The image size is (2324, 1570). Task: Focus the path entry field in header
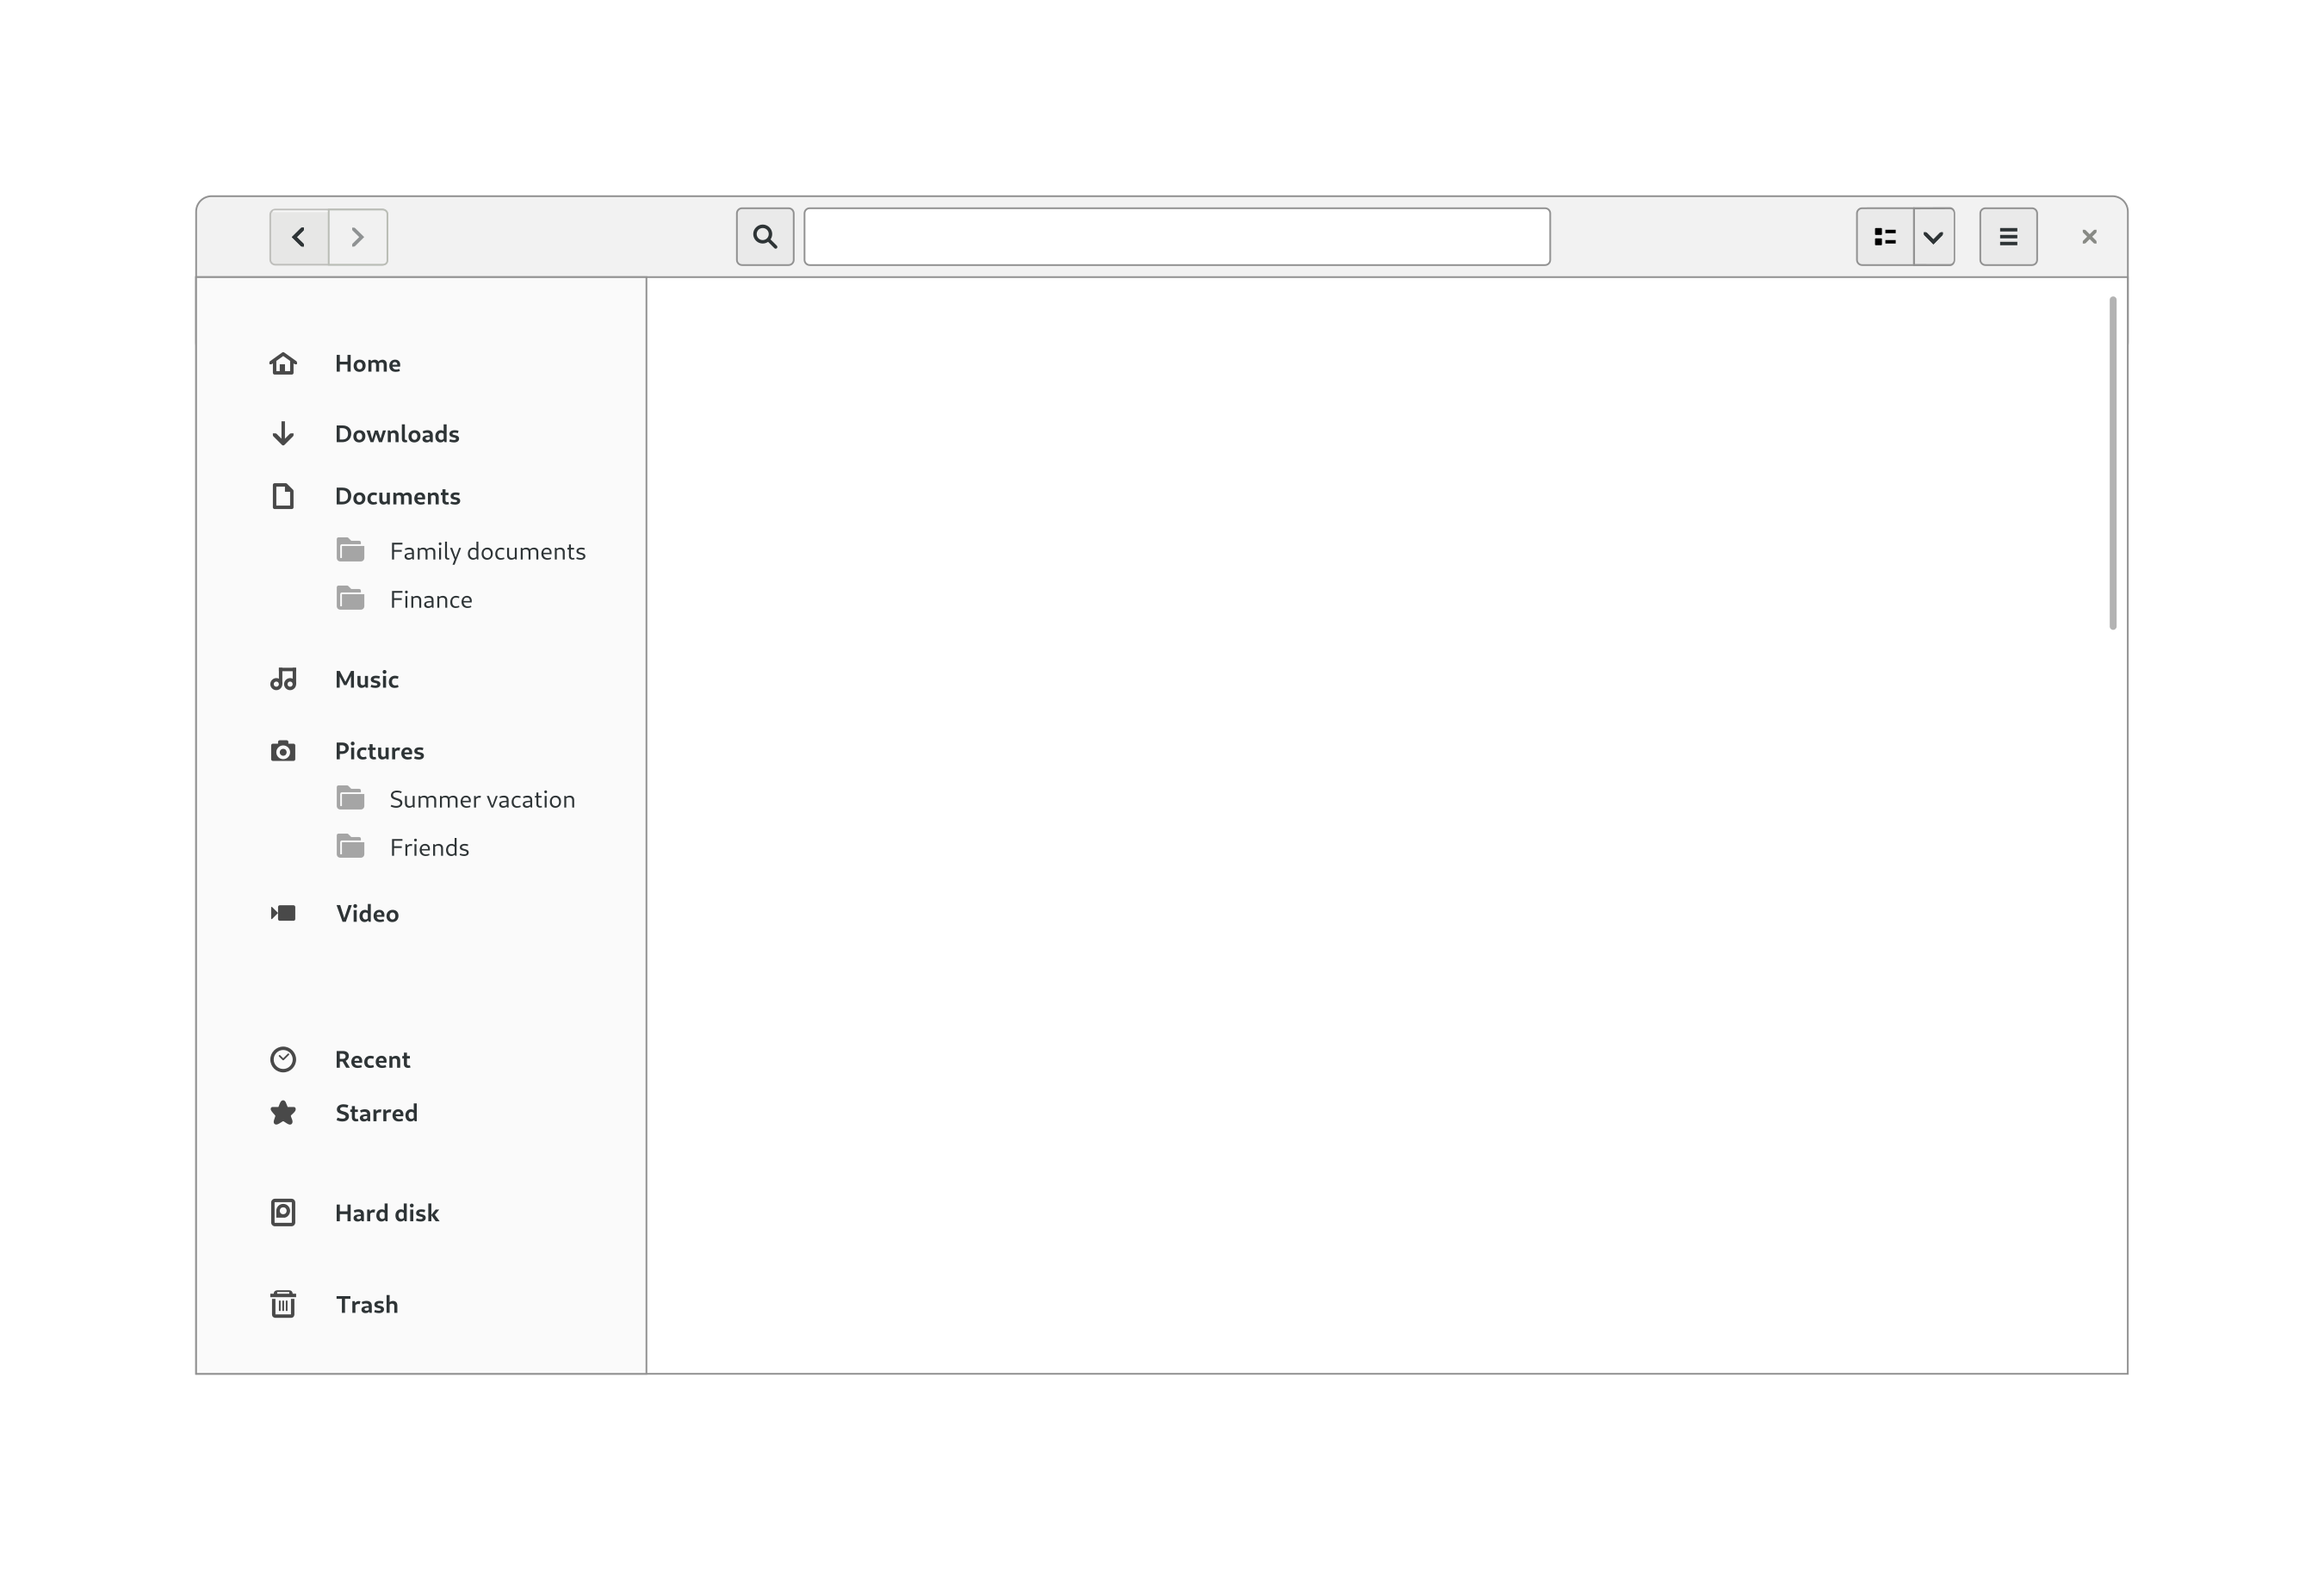1177,237
